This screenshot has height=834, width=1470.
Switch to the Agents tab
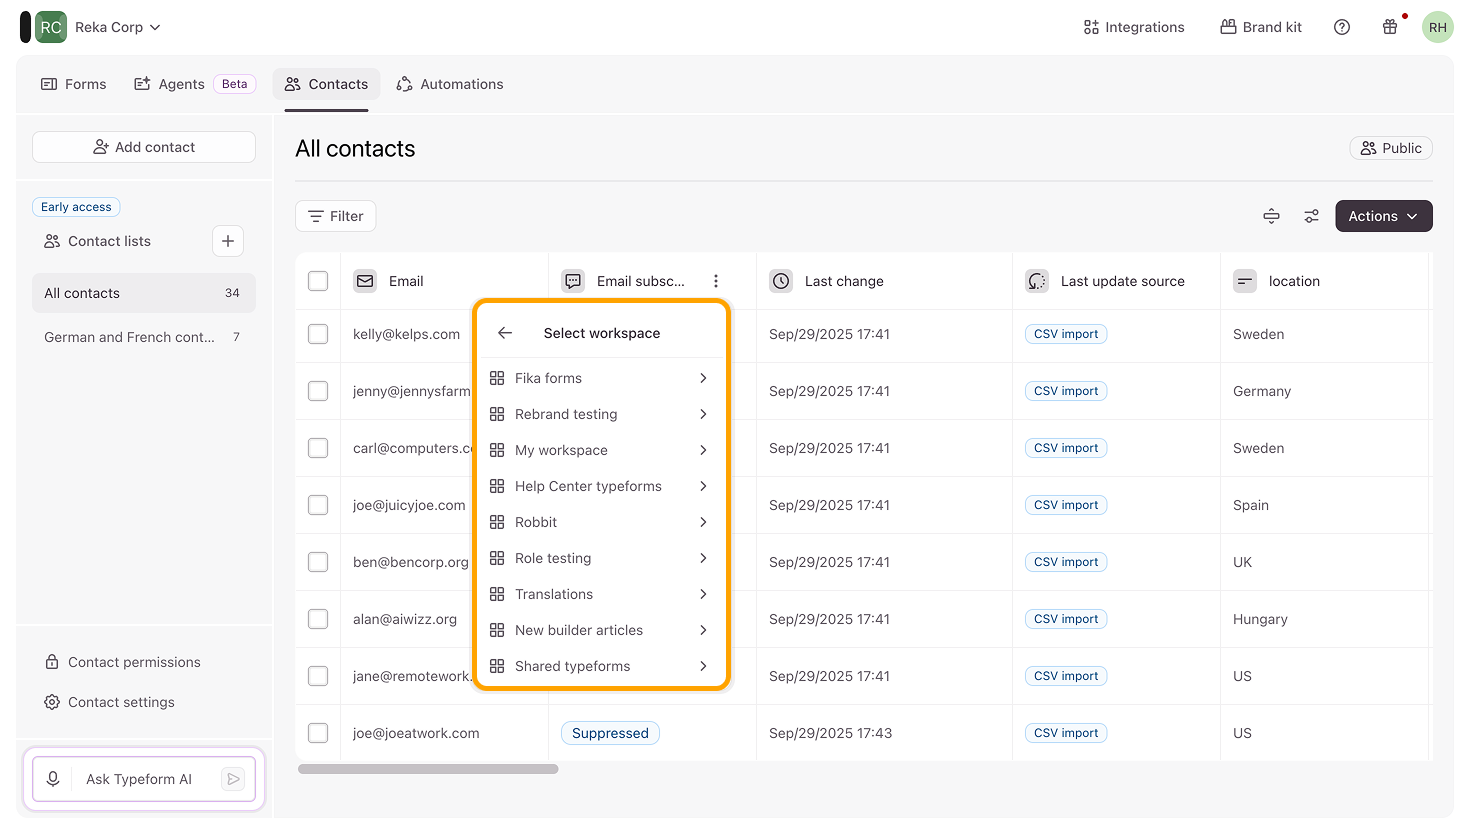pyautogui.click(x=194, y=84)
